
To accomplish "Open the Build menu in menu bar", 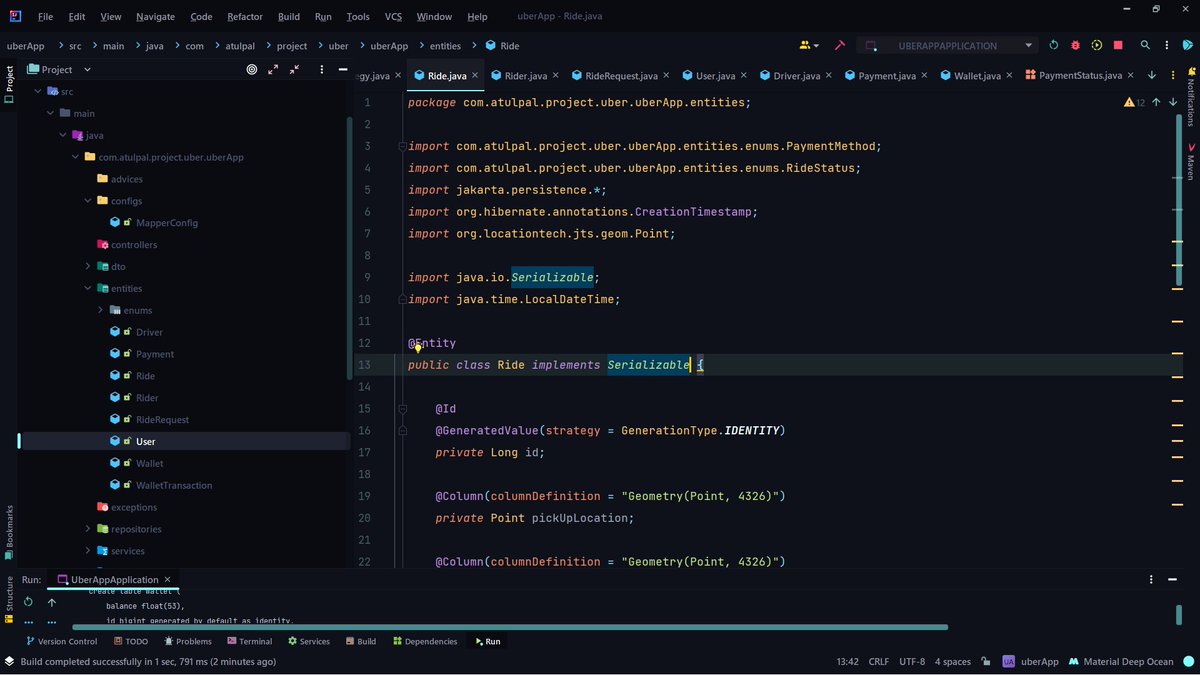I will (289, 17).
